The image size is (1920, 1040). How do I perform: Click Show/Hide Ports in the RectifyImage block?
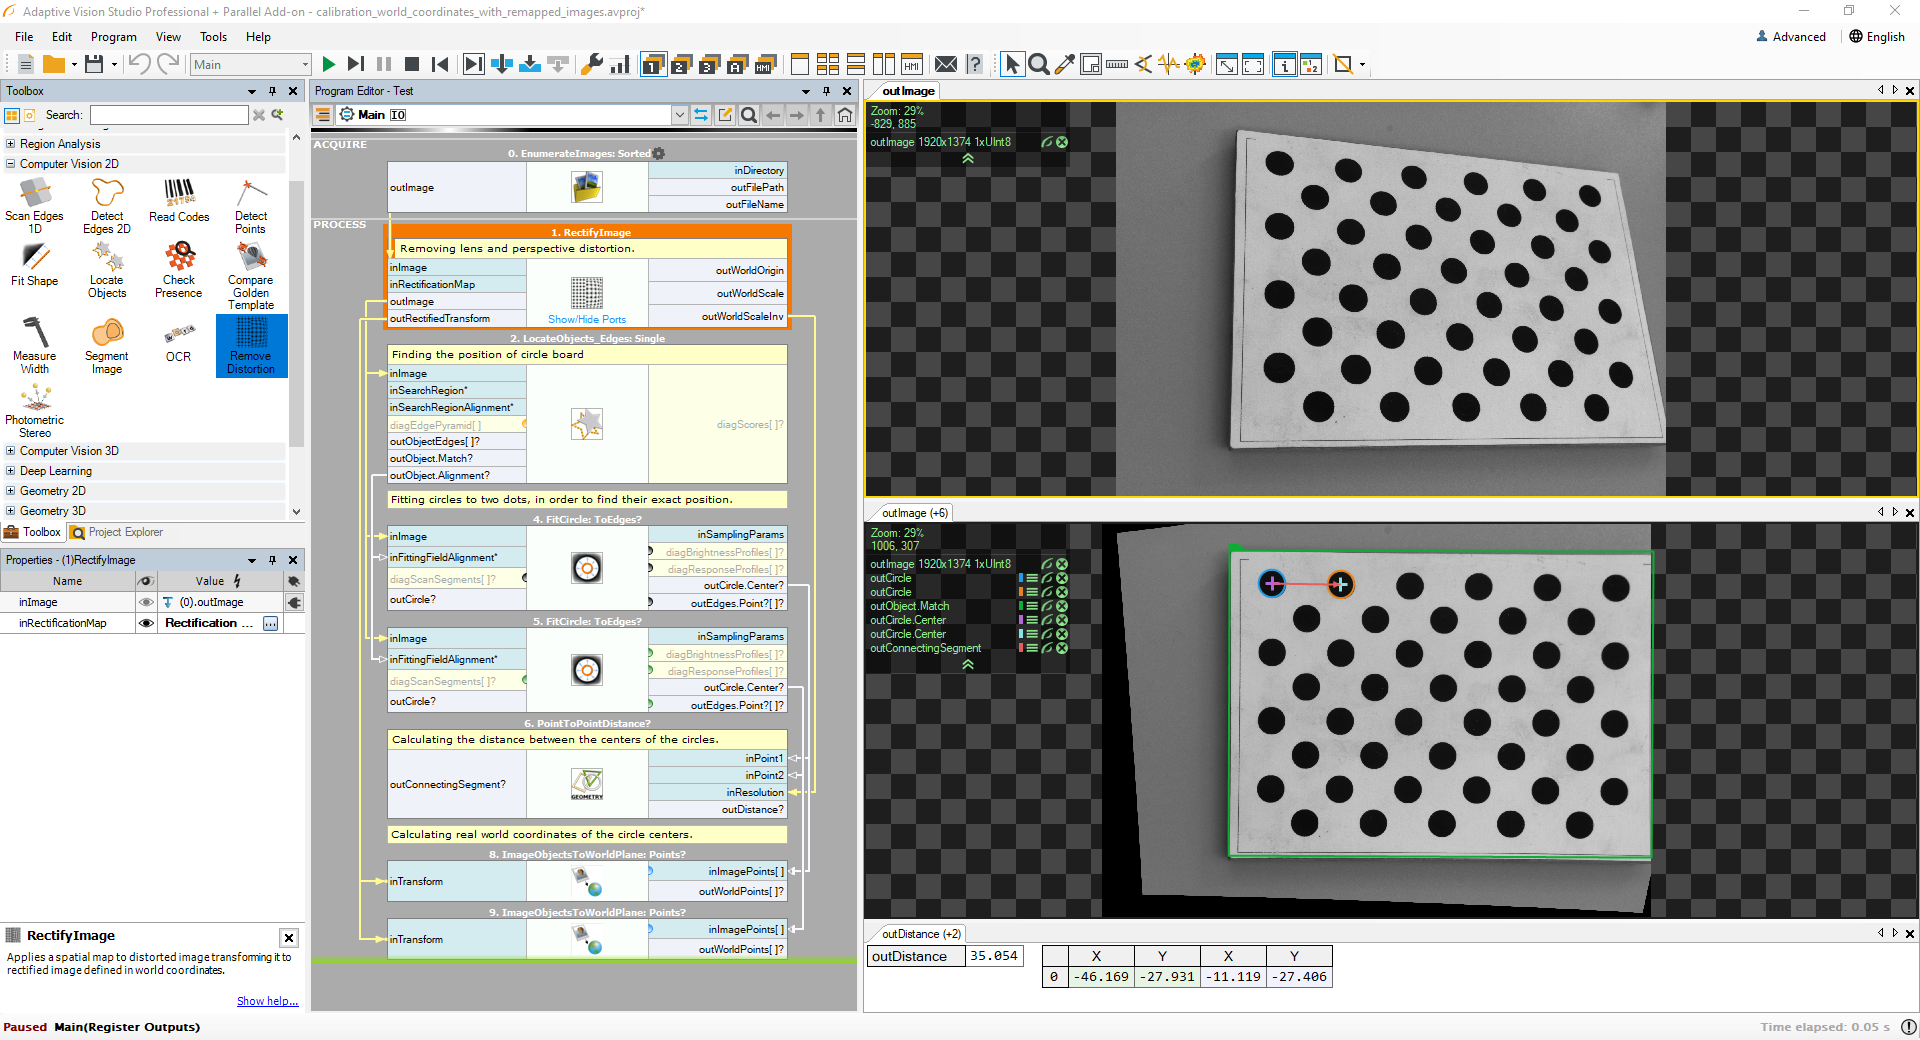coord(586,320)
